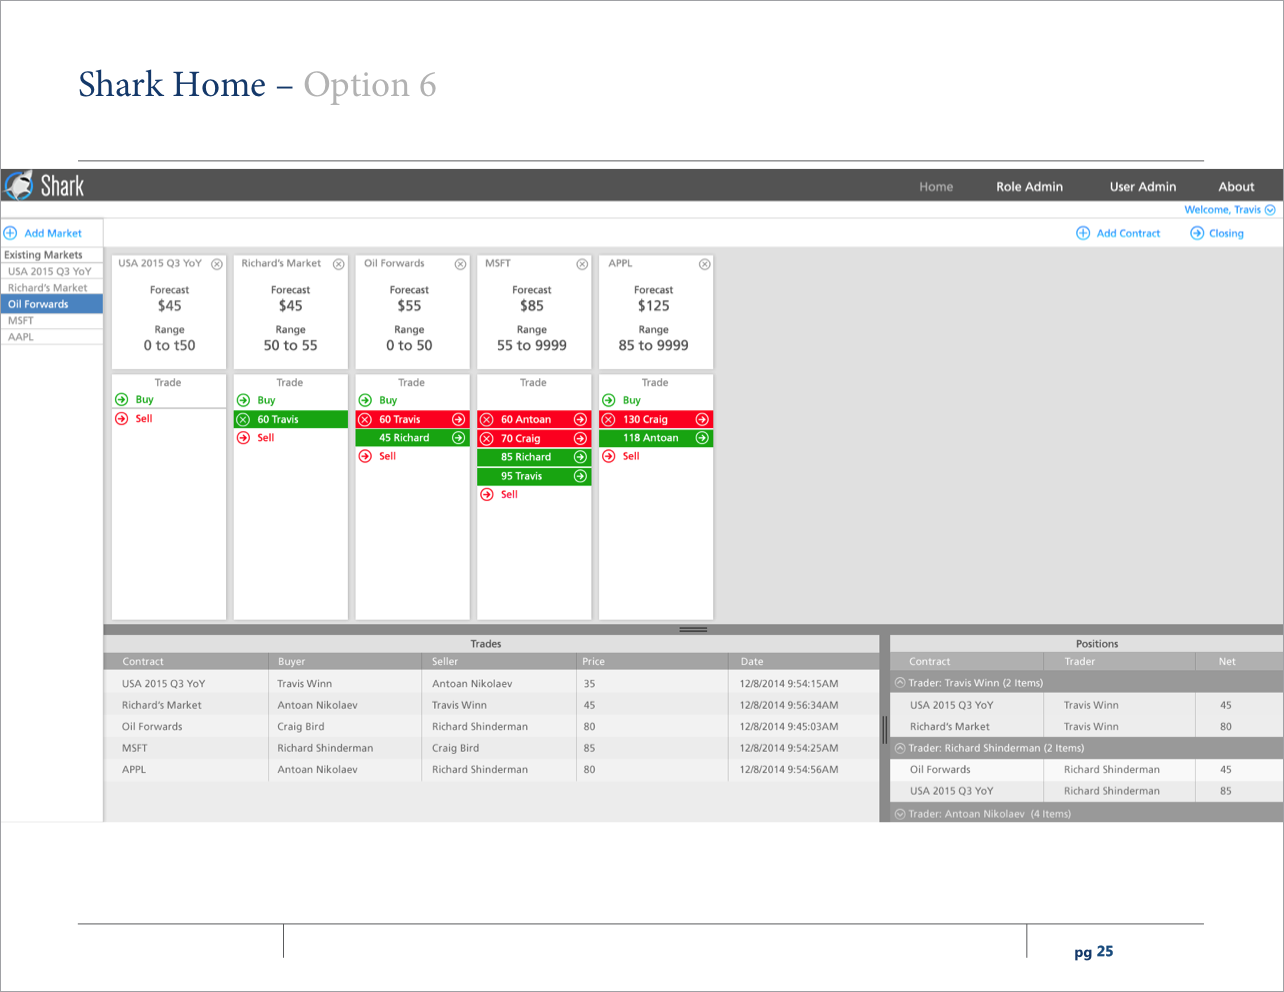Viewport: 1284px width, 992px height.
Task: Cancel the 60 Antoan order with X icon
Action: pyautogui.click(x=487, y=420)
